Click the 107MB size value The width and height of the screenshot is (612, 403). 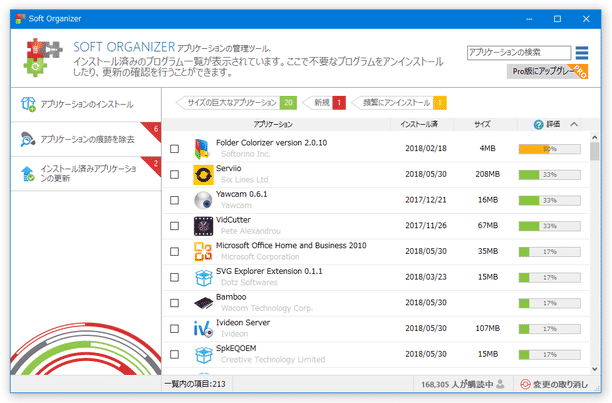pos(487,329)
